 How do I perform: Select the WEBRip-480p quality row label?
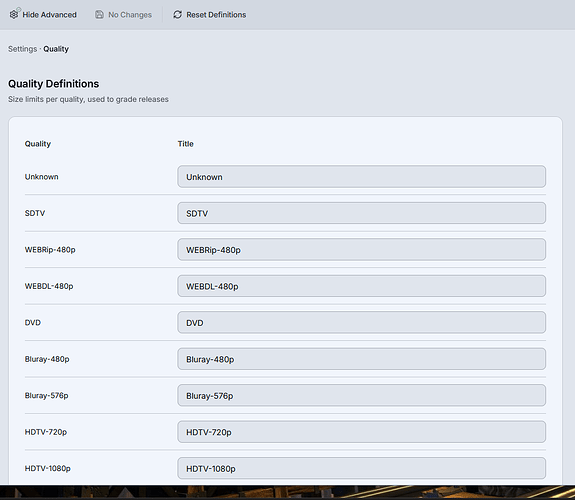pos(50,250)
